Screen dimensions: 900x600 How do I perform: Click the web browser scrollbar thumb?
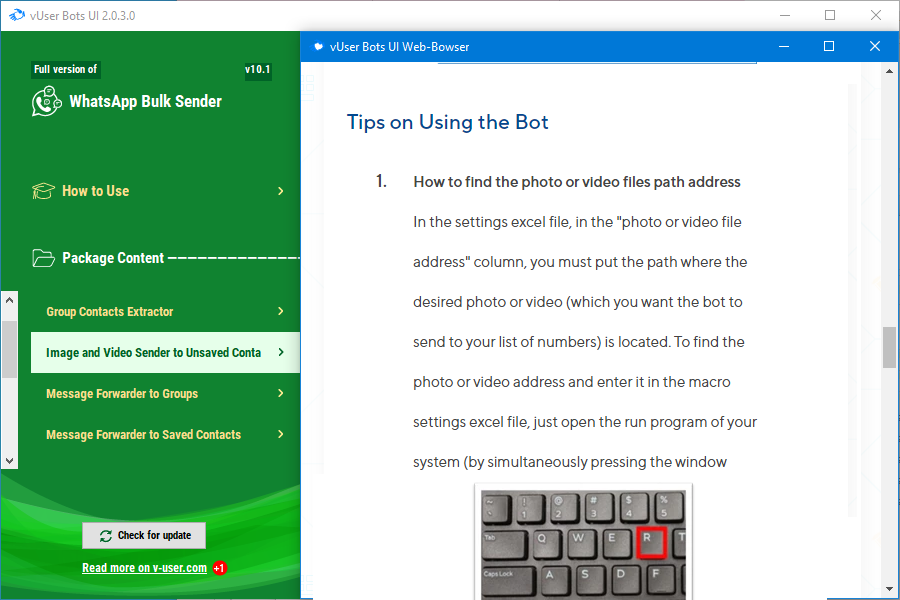pyautogui.click(x=889, y=347)
